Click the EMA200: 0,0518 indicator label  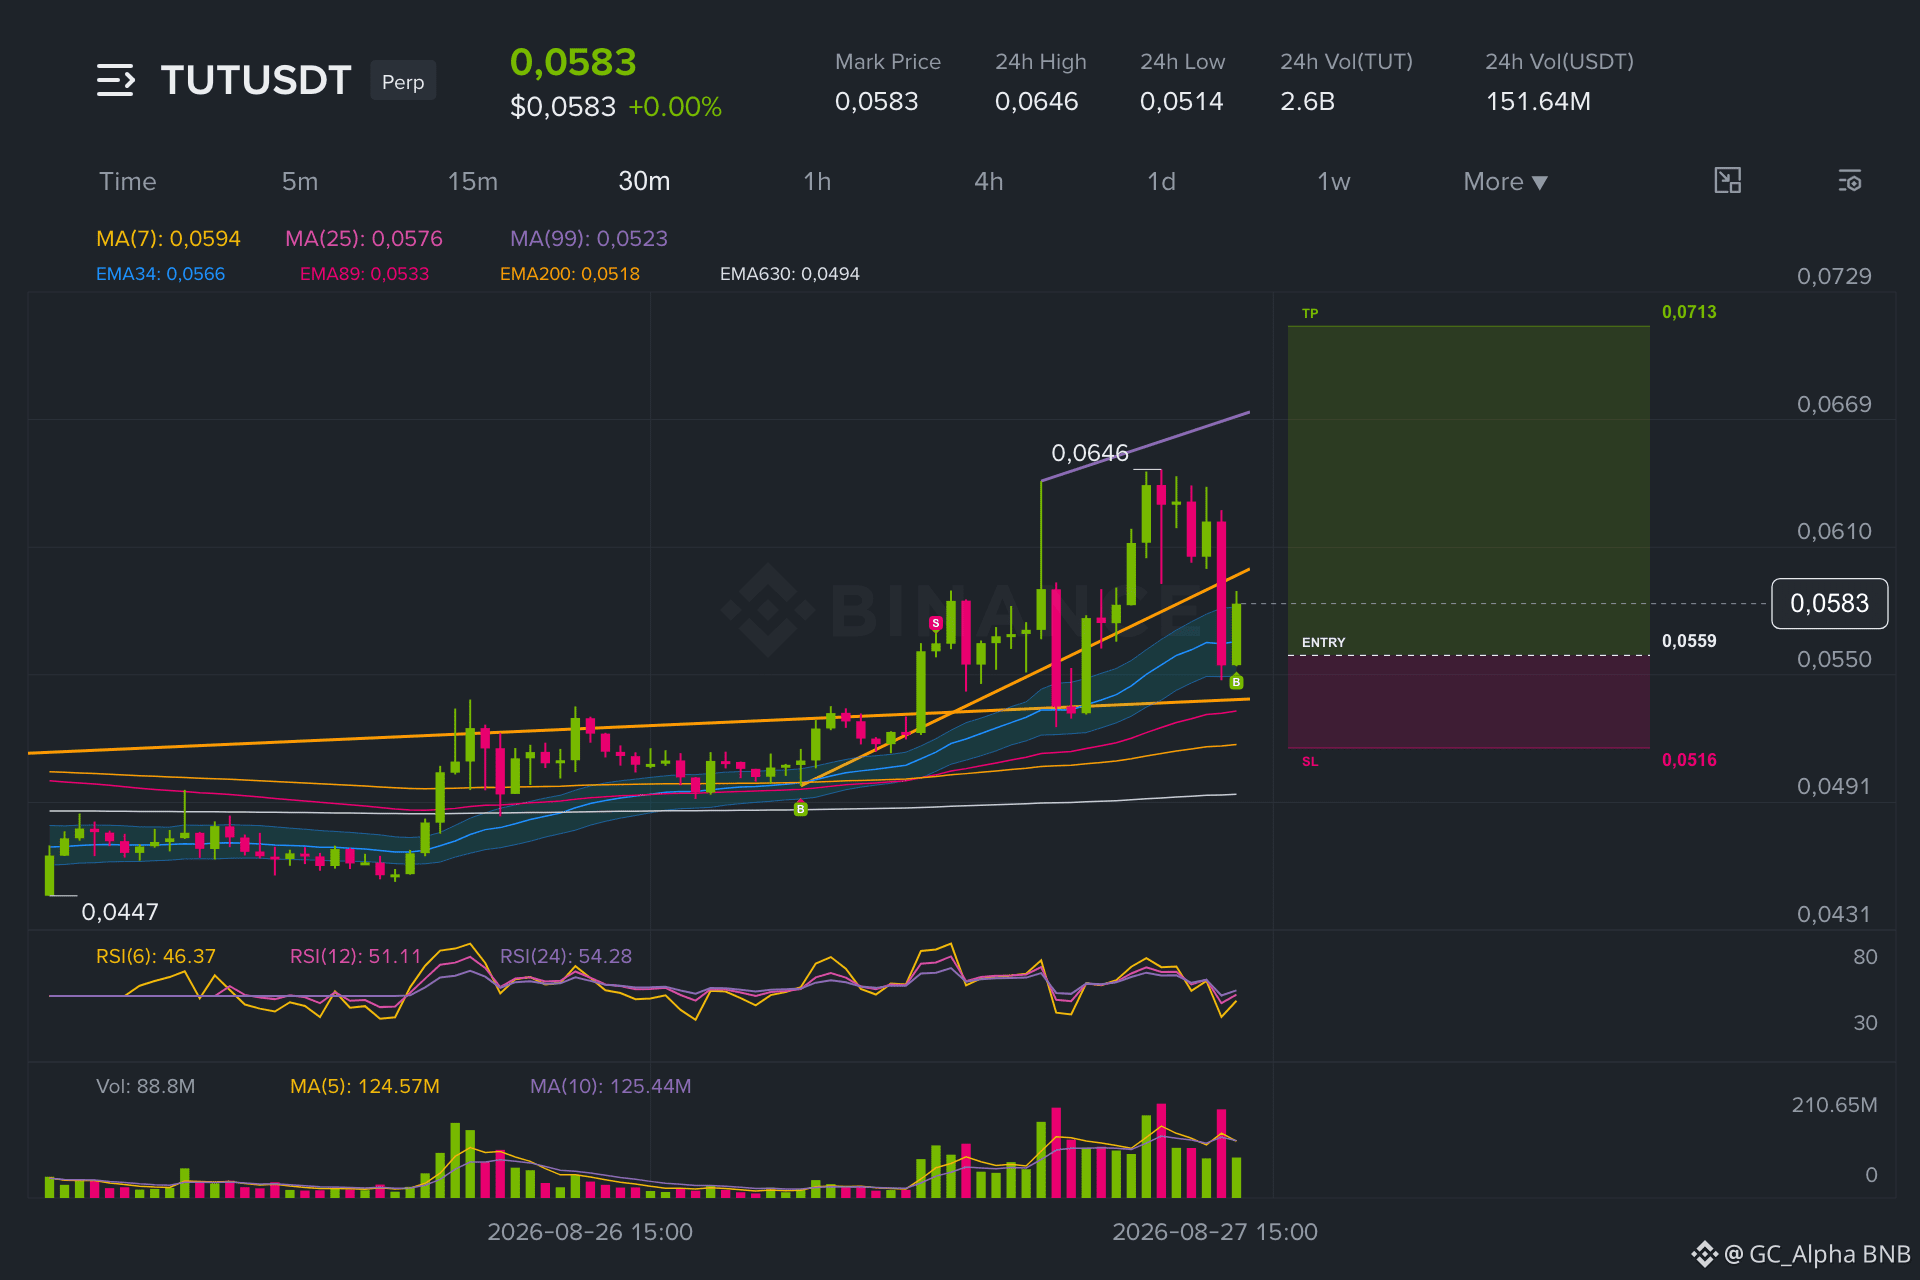[x=570, y=274]
